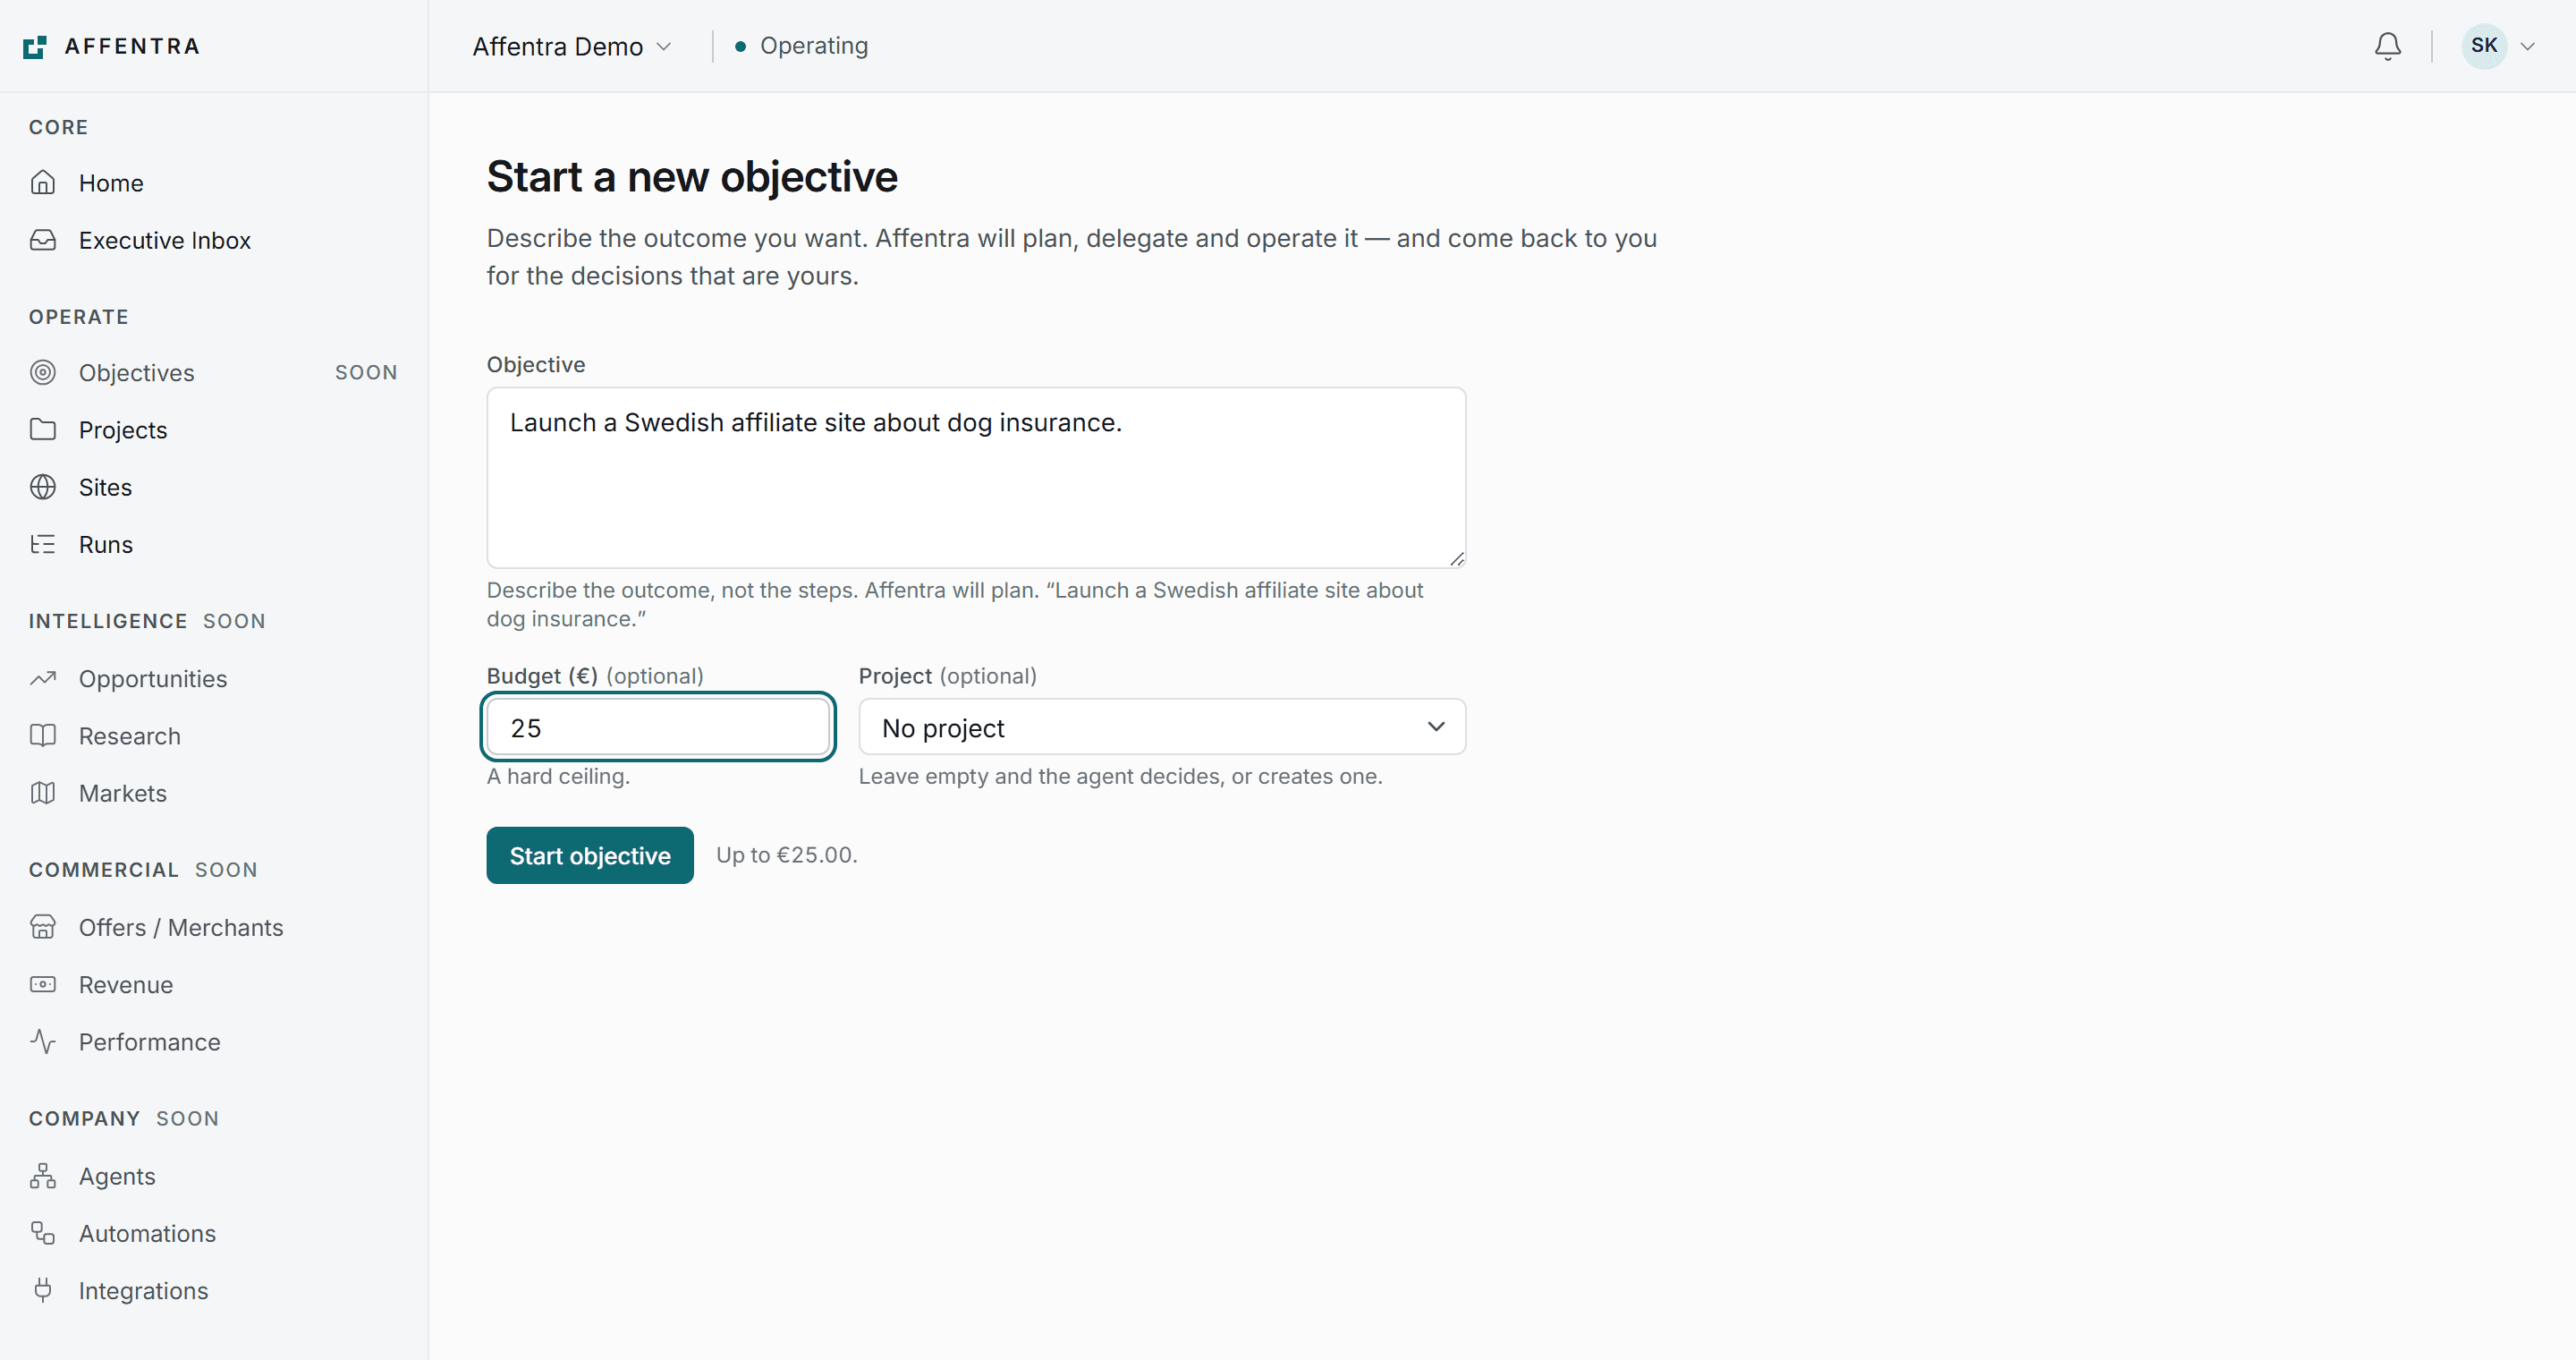Click the 'Budget (€) (optional)' label
Viewport: 2576px width, 1360px height.
tap(595, 676)
